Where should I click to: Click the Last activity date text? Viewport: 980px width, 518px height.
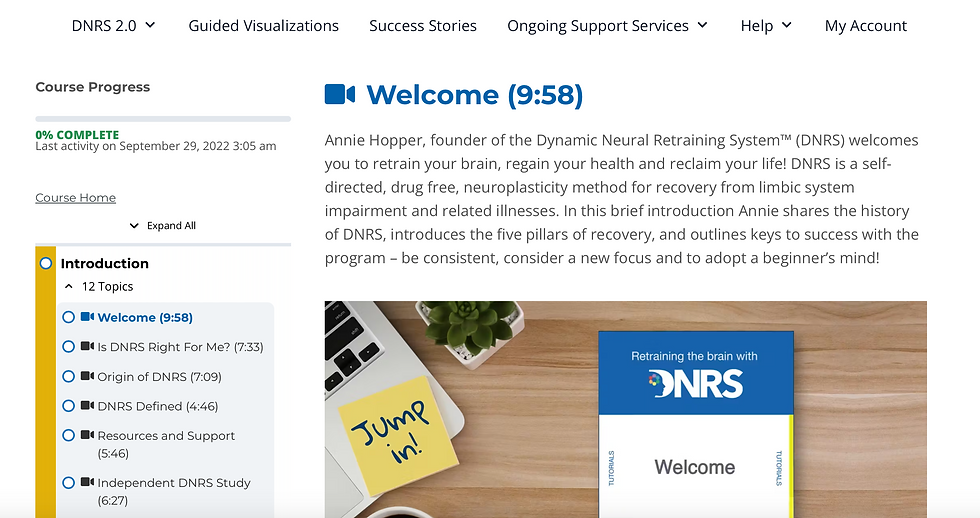156,146
